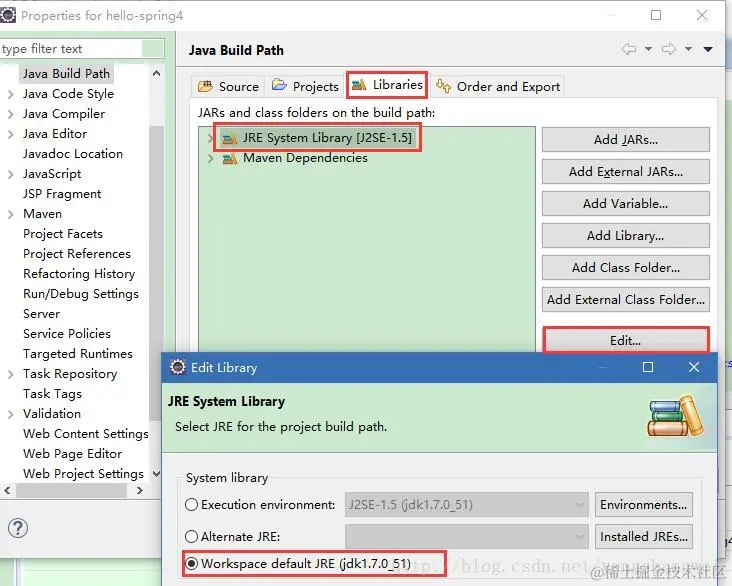Screen dimensions: 732x586
Task: Open the back history dropdown arrow
Action: tap(648, 49)
